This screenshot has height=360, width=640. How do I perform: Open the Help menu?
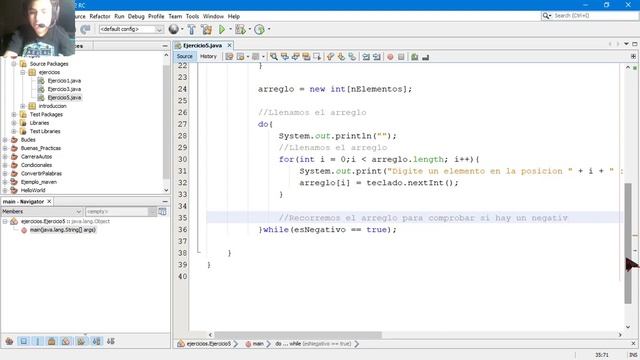point(233,16)
